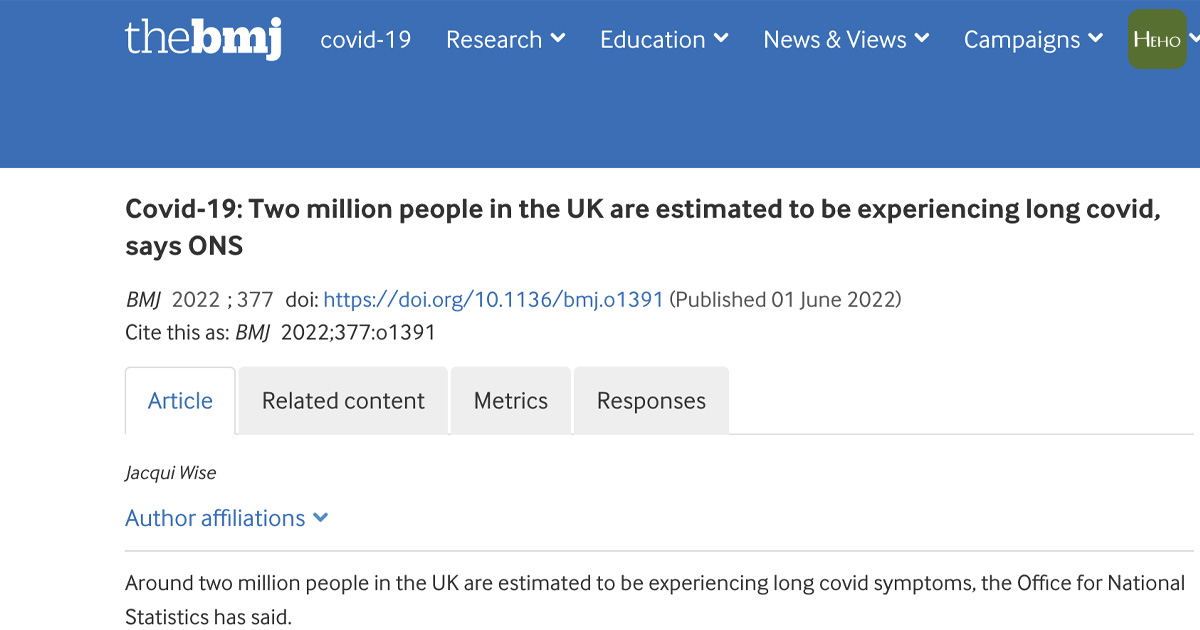
Task: Click the thebmj logo
Action: [203, 39]
